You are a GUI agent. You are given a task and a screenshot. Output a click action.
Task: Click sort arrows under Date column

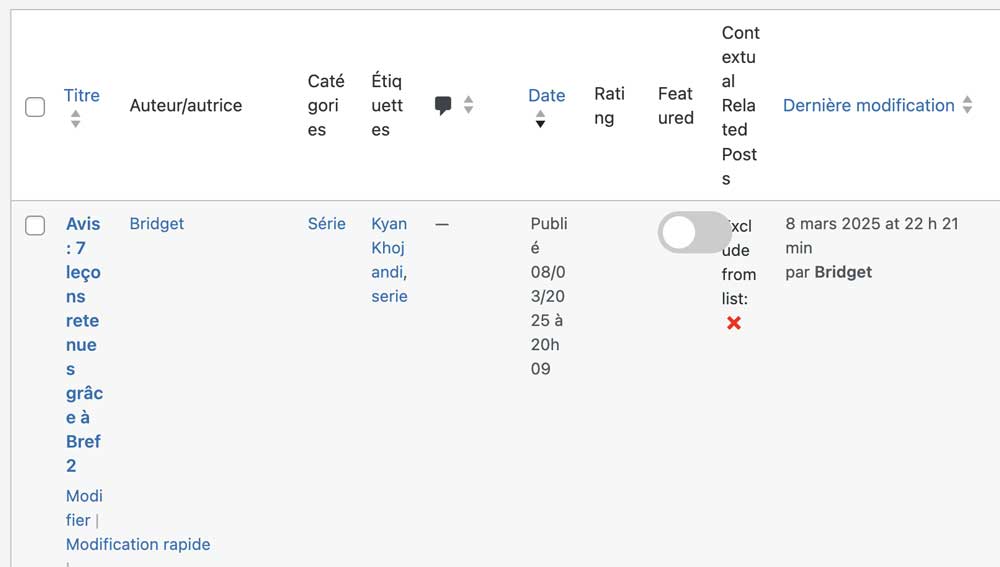540,119
